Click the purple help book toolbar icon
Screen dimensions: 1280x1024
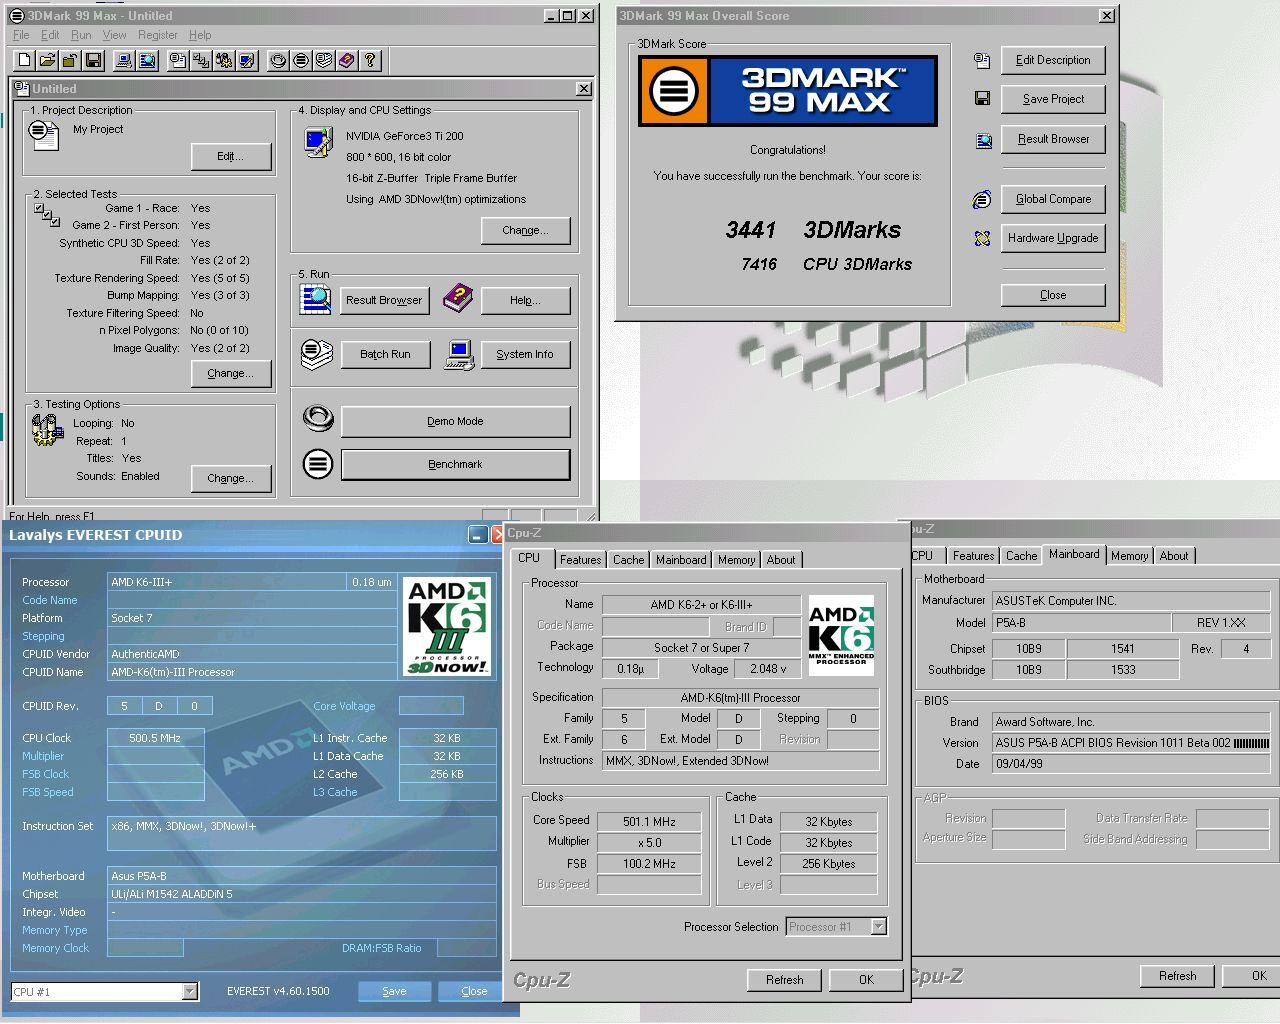[x=347, y=60]
